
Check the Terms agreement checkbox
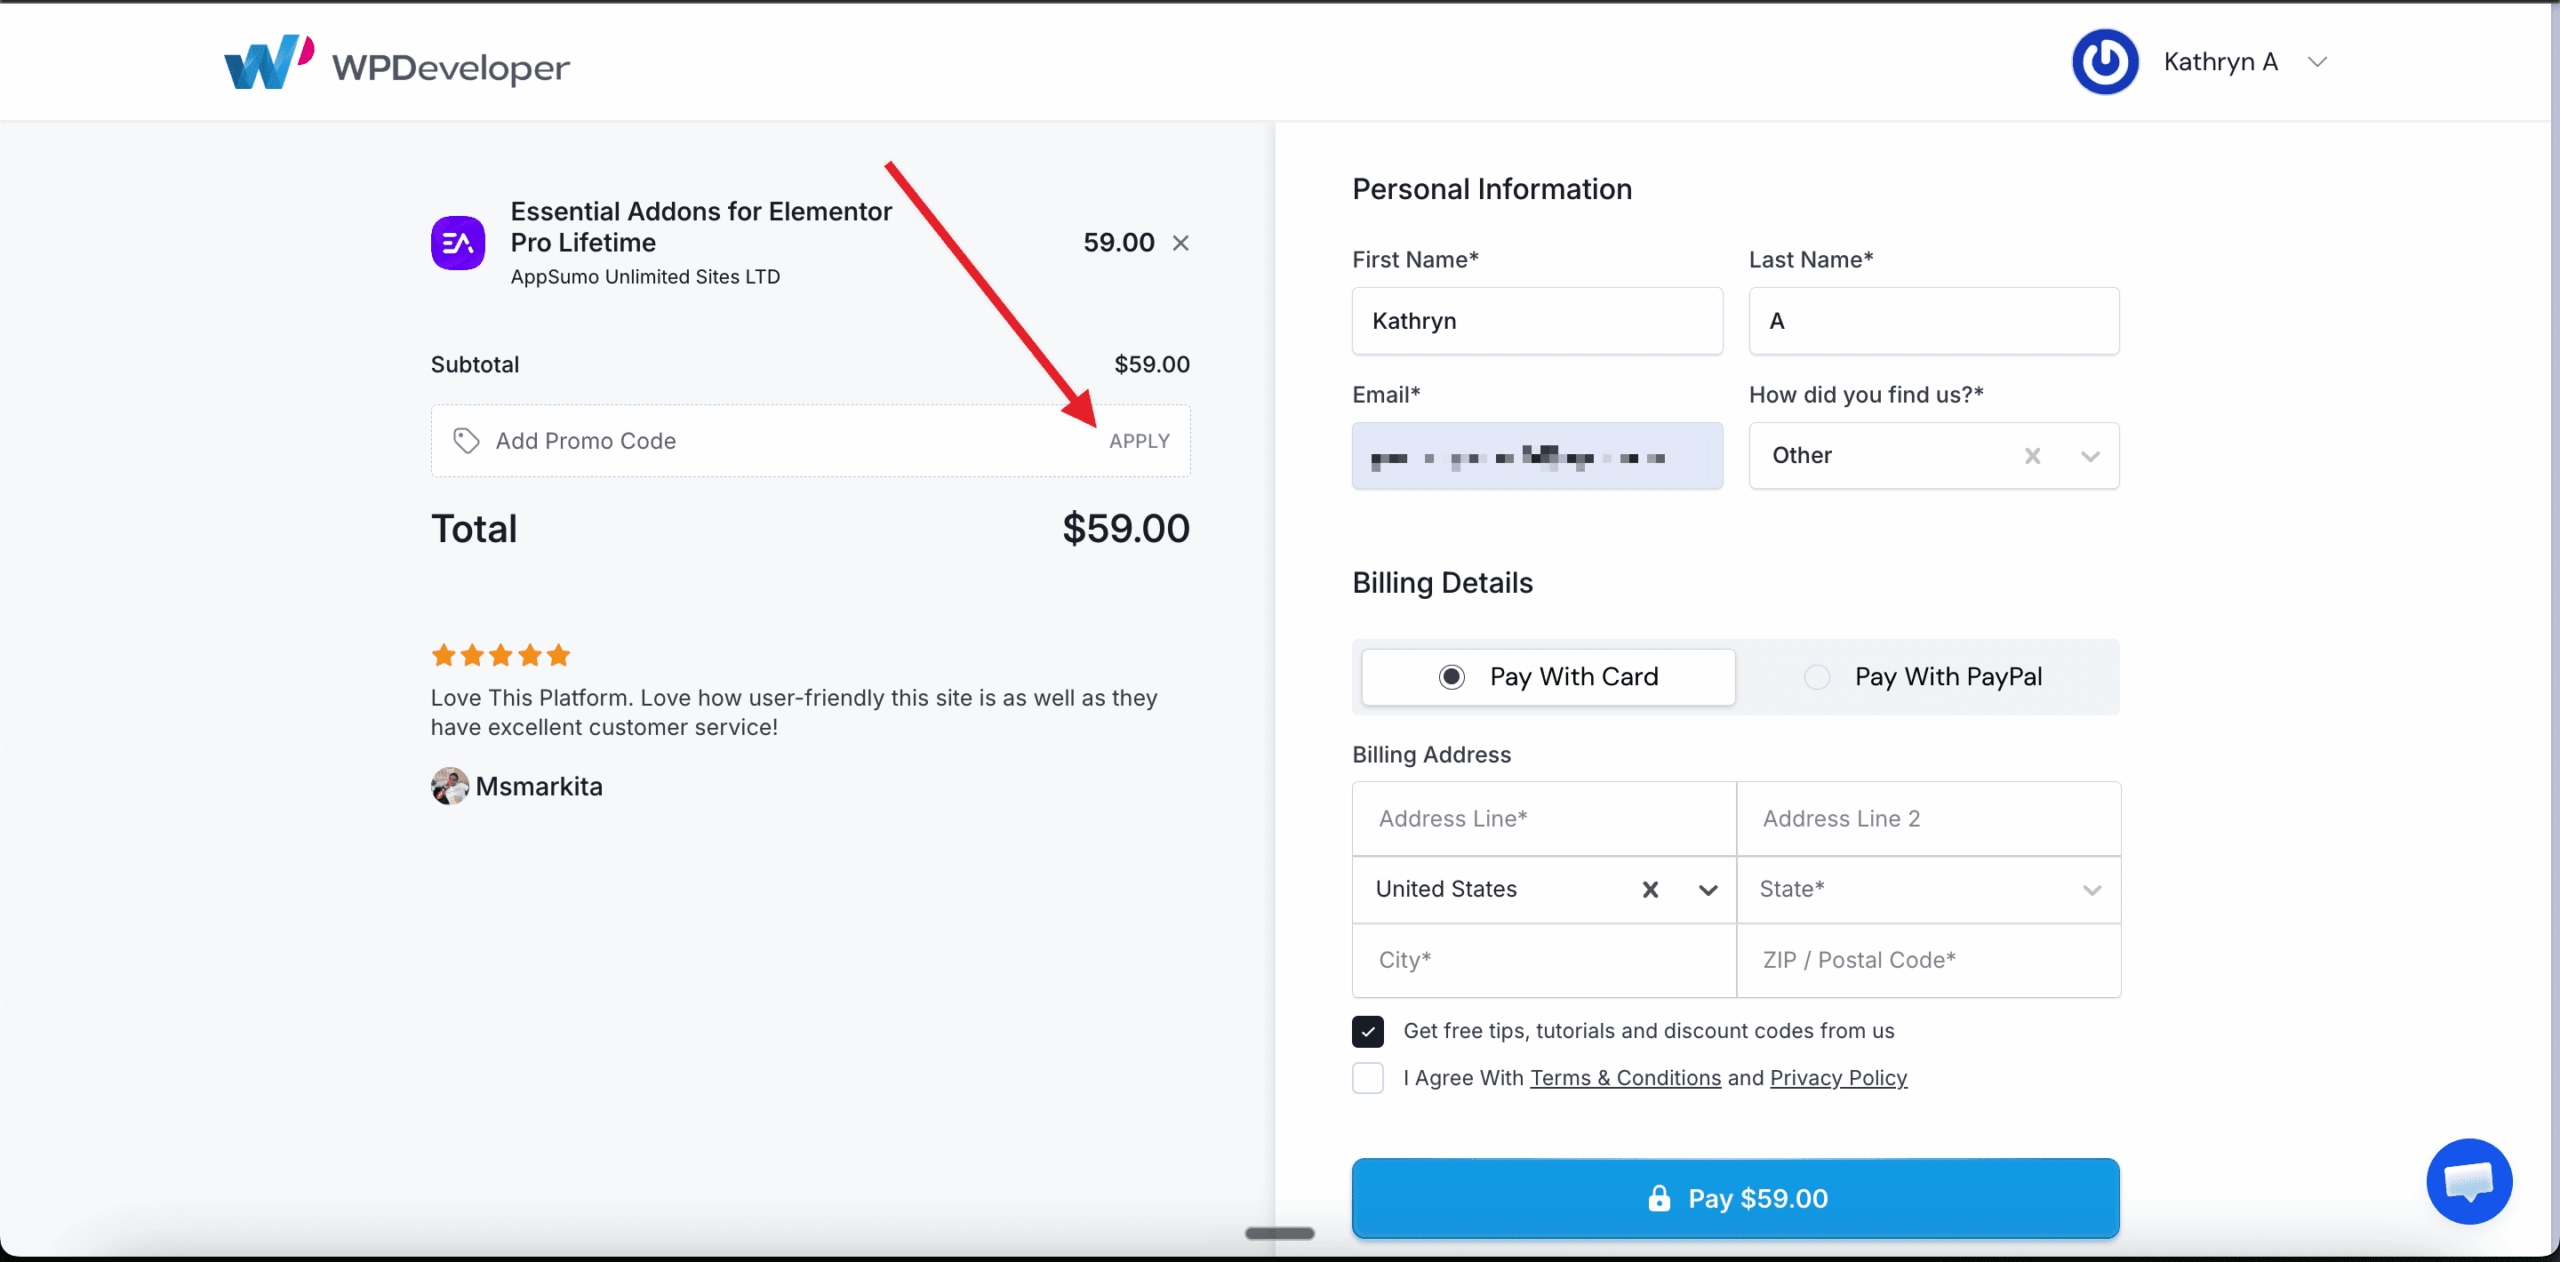tap(1368, 1078)
